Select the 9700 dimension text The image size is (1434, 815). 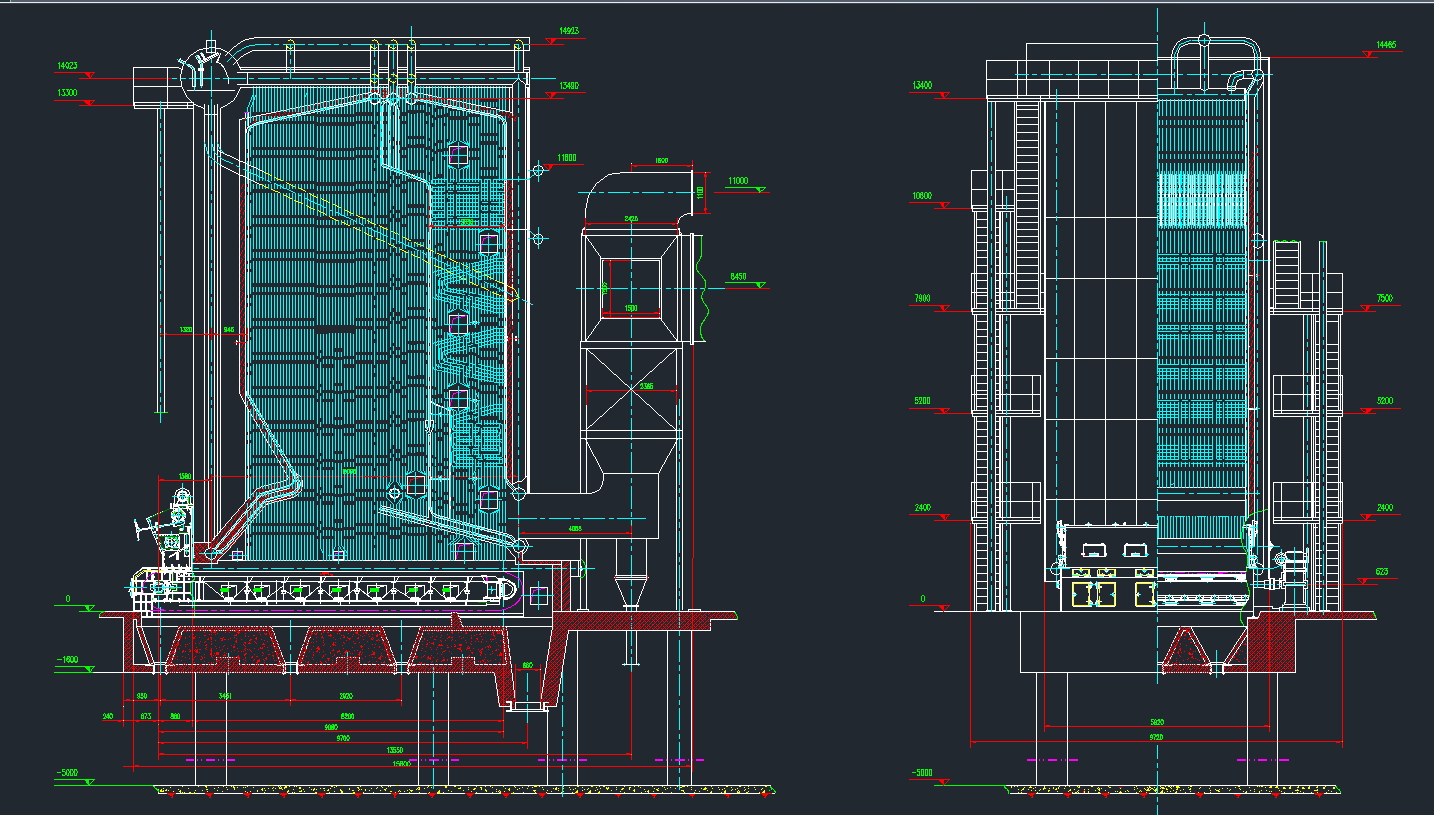click(x=343, y=738)
